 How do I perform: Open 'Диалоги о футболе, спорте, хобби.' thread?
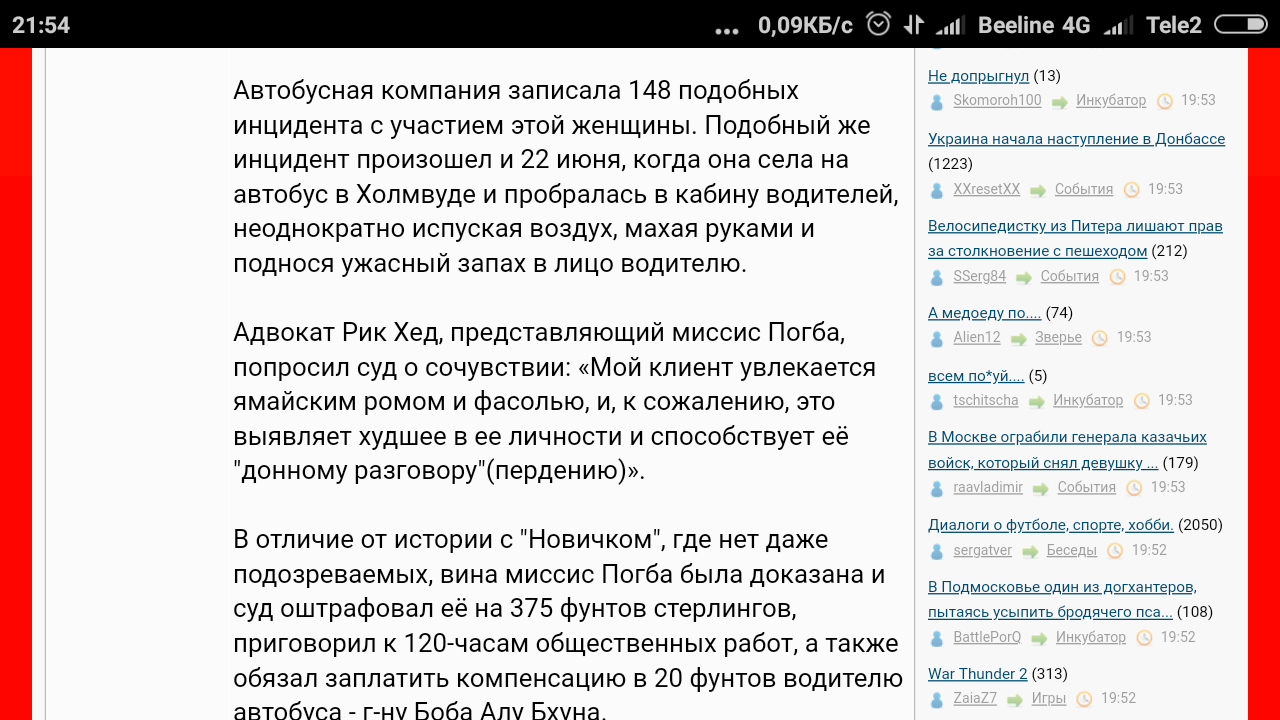click(1051, 525)
